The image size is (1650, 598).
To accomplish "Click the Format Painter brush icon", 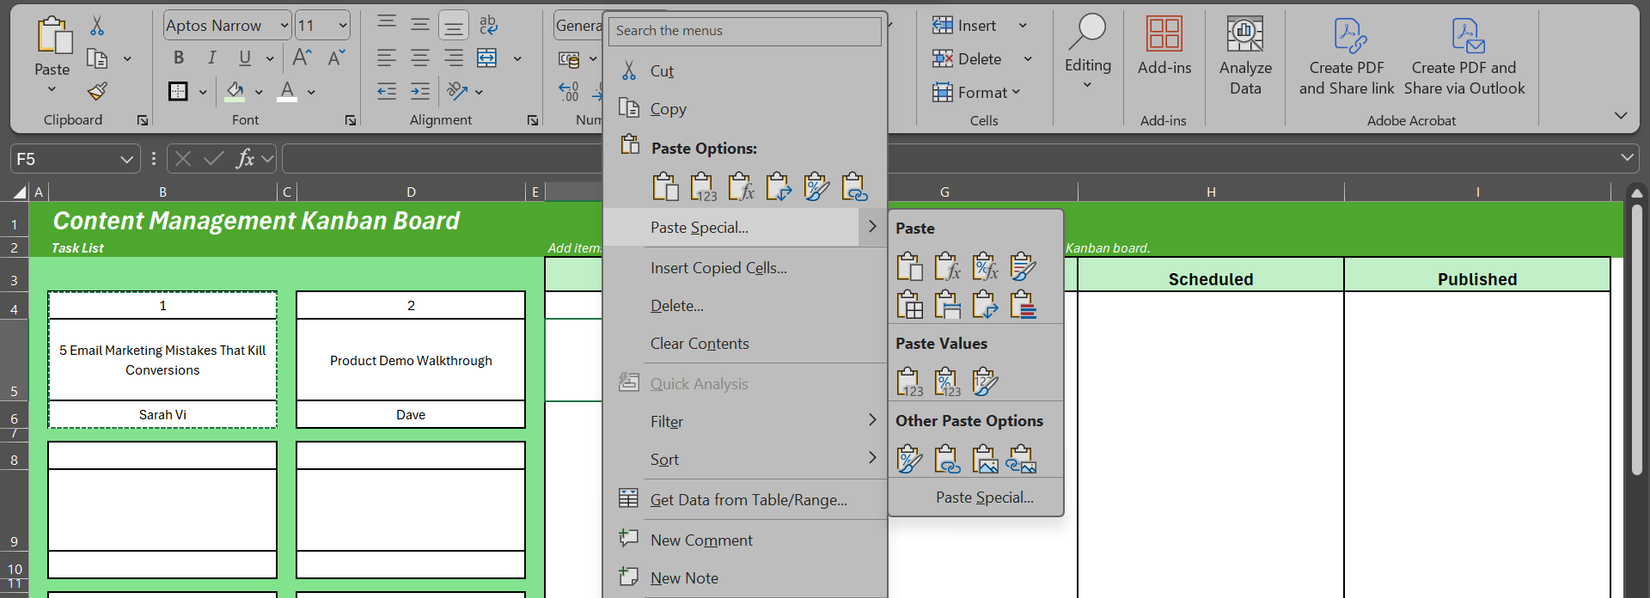I will 97,92.
